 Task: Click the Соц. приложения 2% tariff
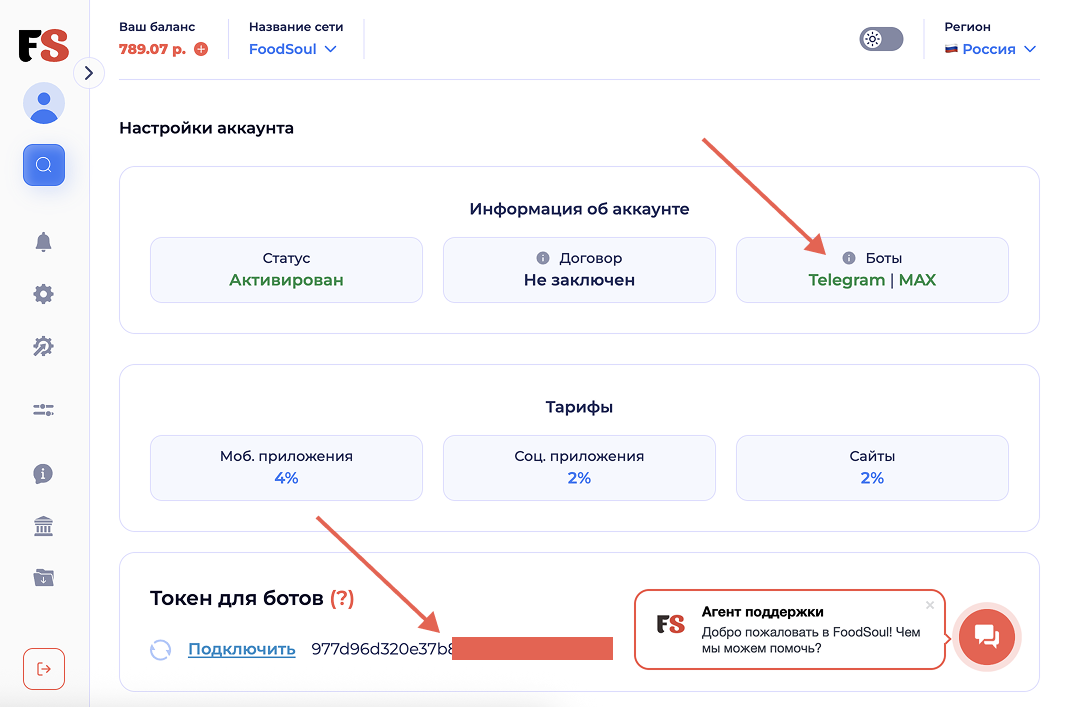(x=579, y=468)
